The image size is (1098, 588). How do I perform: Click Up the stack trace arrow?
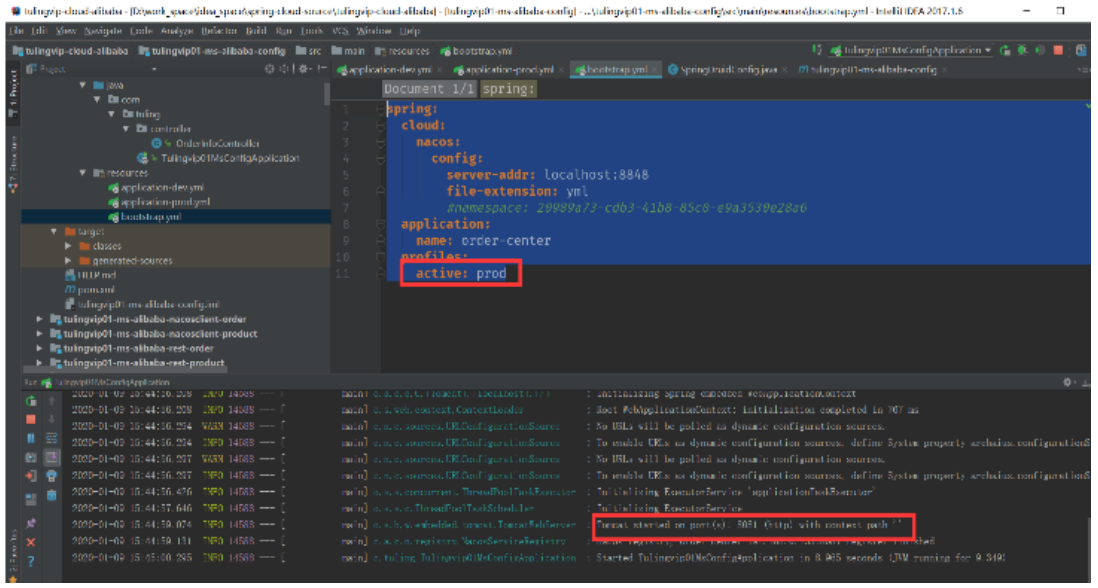tap(52, 401)
